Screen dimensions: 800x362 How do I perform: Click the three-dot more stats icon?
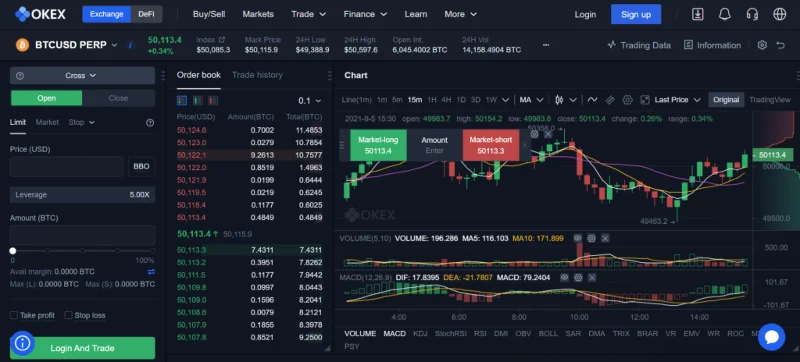[546, 45]
